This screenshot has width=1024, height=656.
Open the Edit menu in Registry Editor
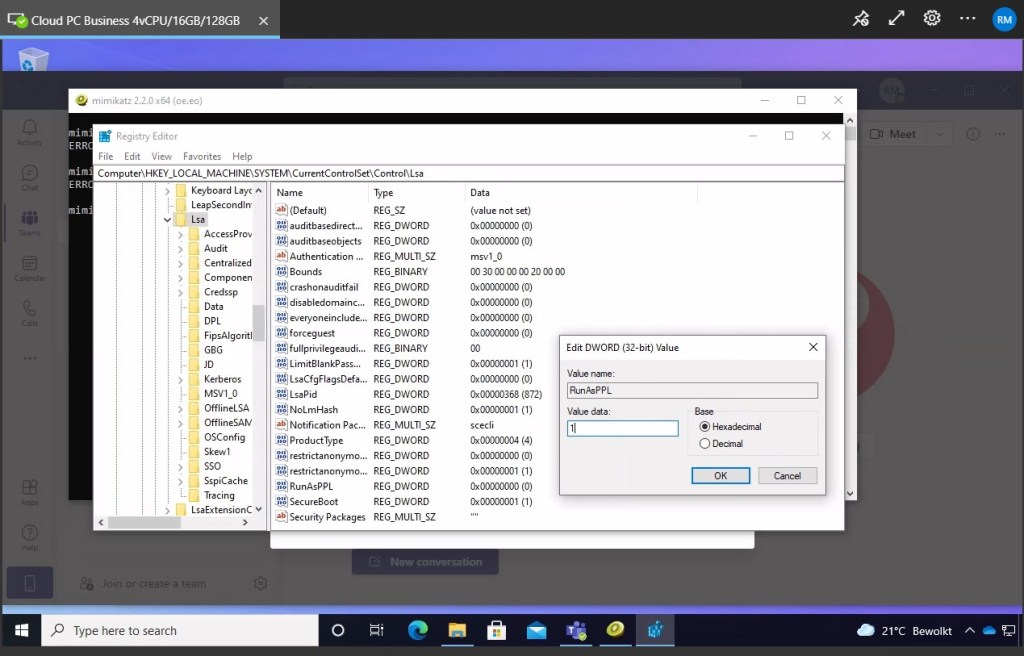click(133, 156)
